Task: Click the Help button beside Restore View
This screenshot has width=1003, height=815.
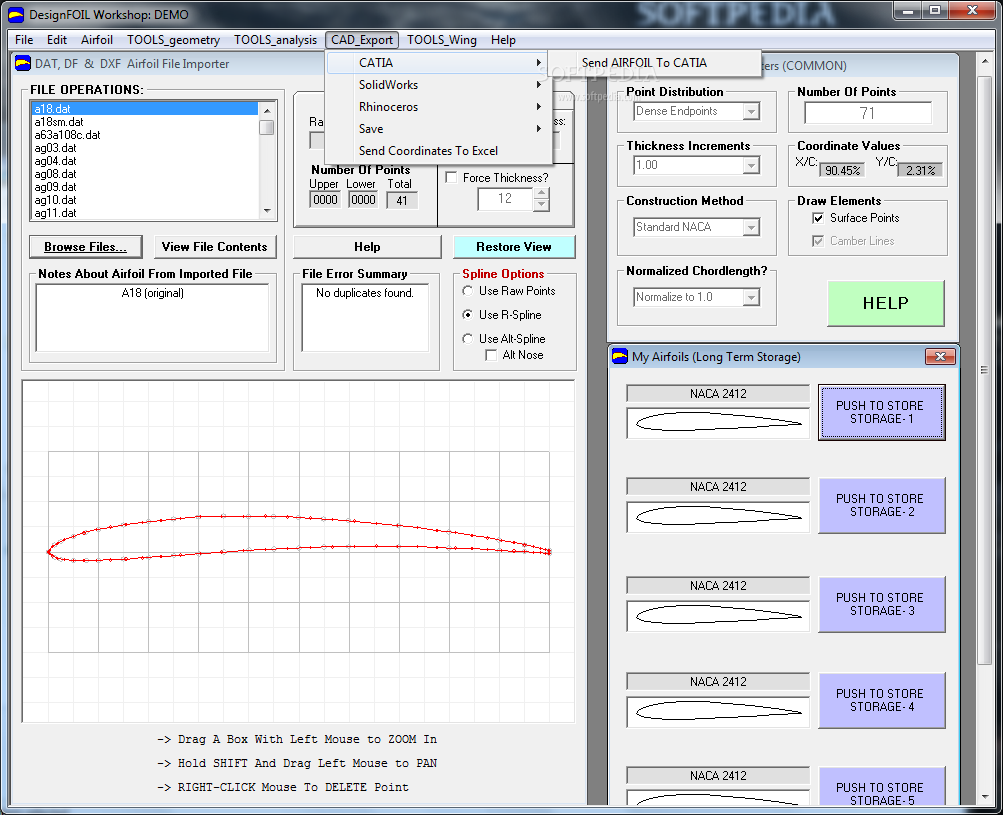Action: click(367, 247)
